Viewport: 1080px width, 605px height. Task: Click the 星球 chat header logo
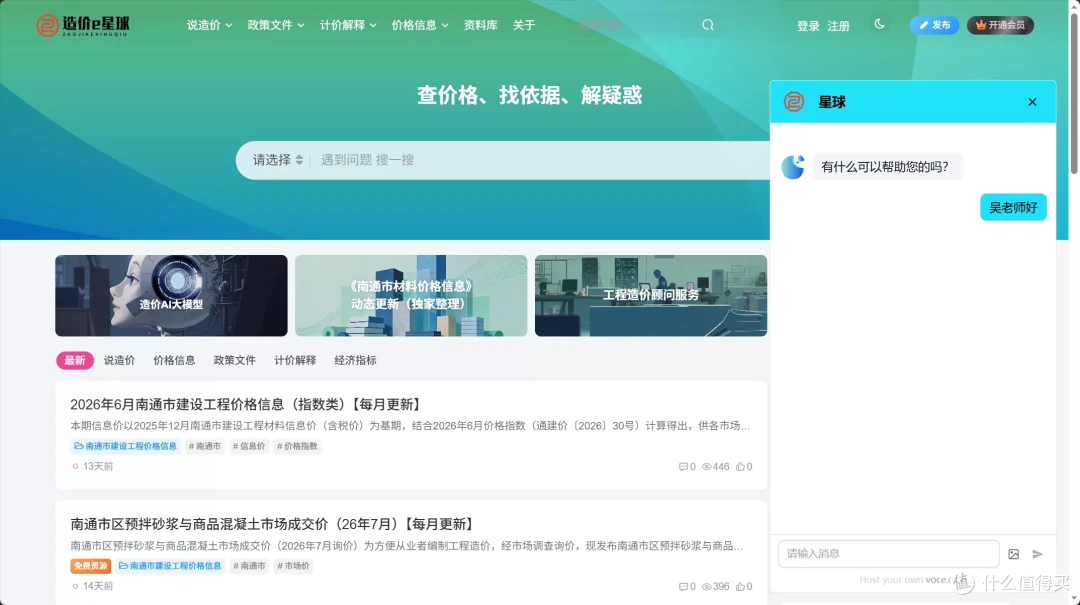click(x=793, y=102)
